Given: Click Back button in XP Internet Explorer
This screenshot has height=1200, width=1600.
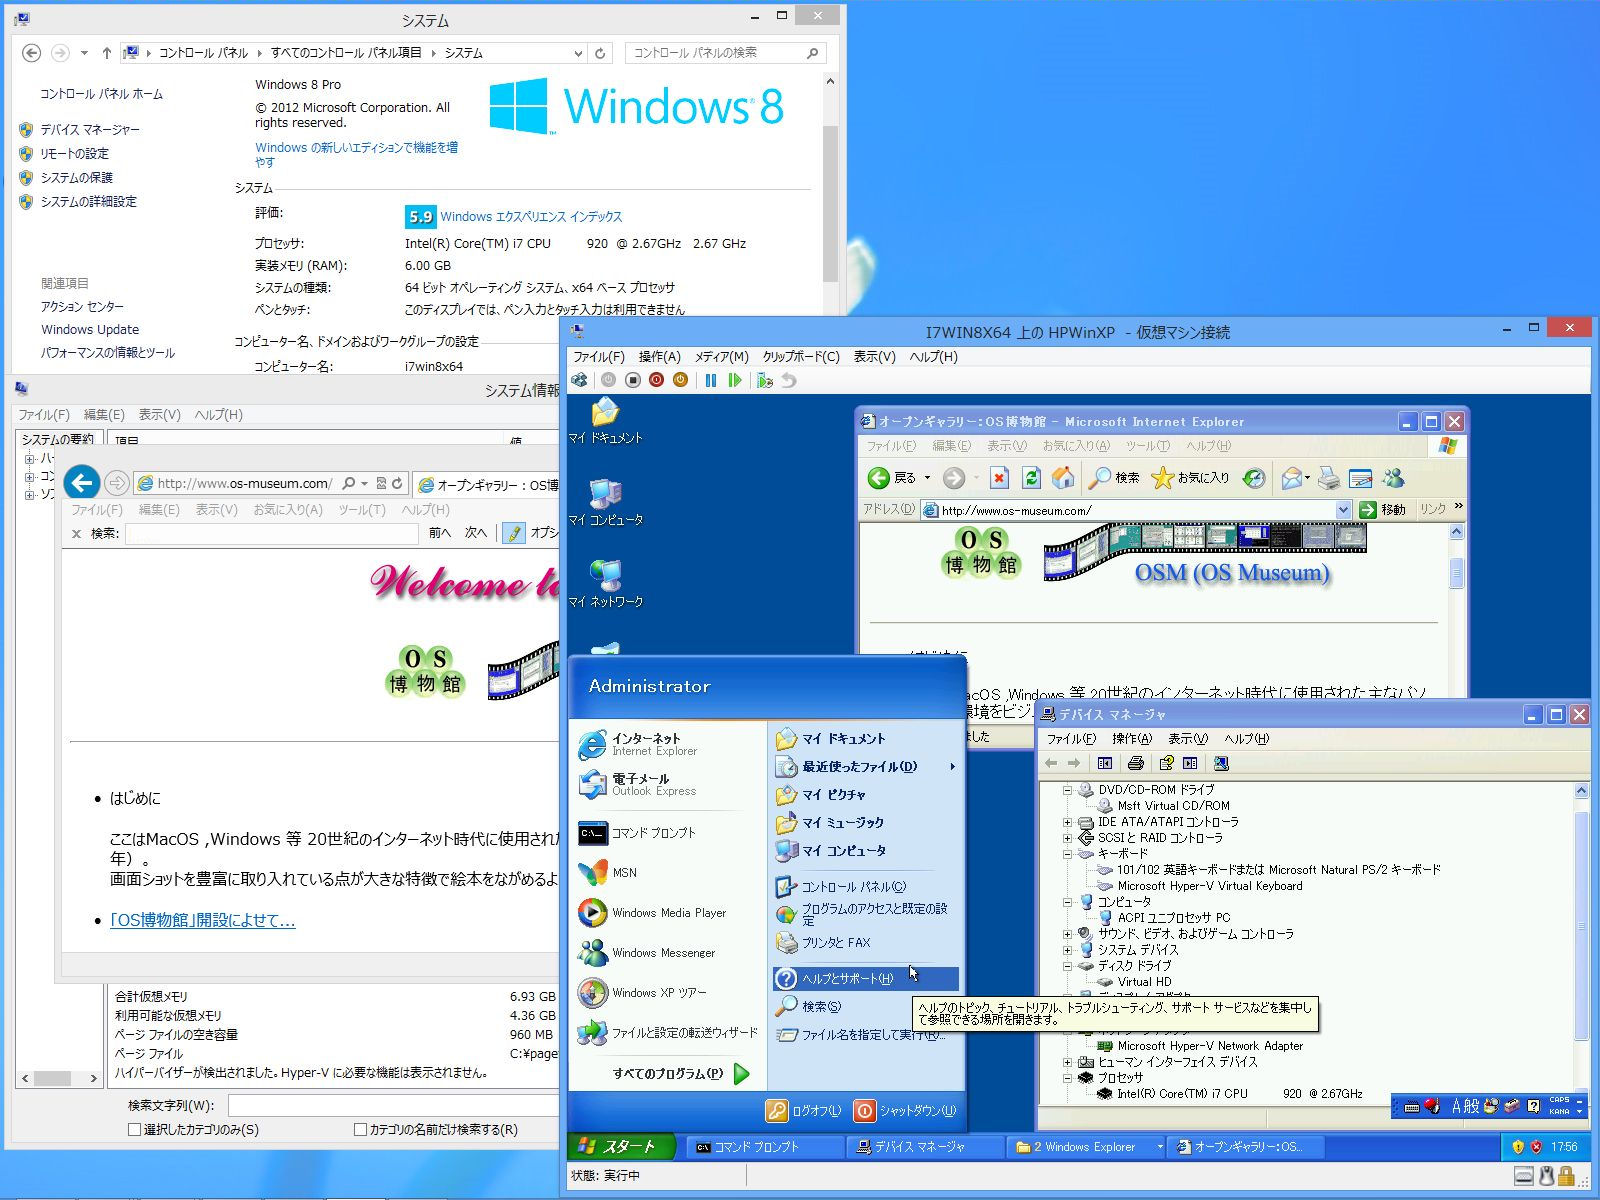Looking at the screenshot, I should [x=892, y=478].
